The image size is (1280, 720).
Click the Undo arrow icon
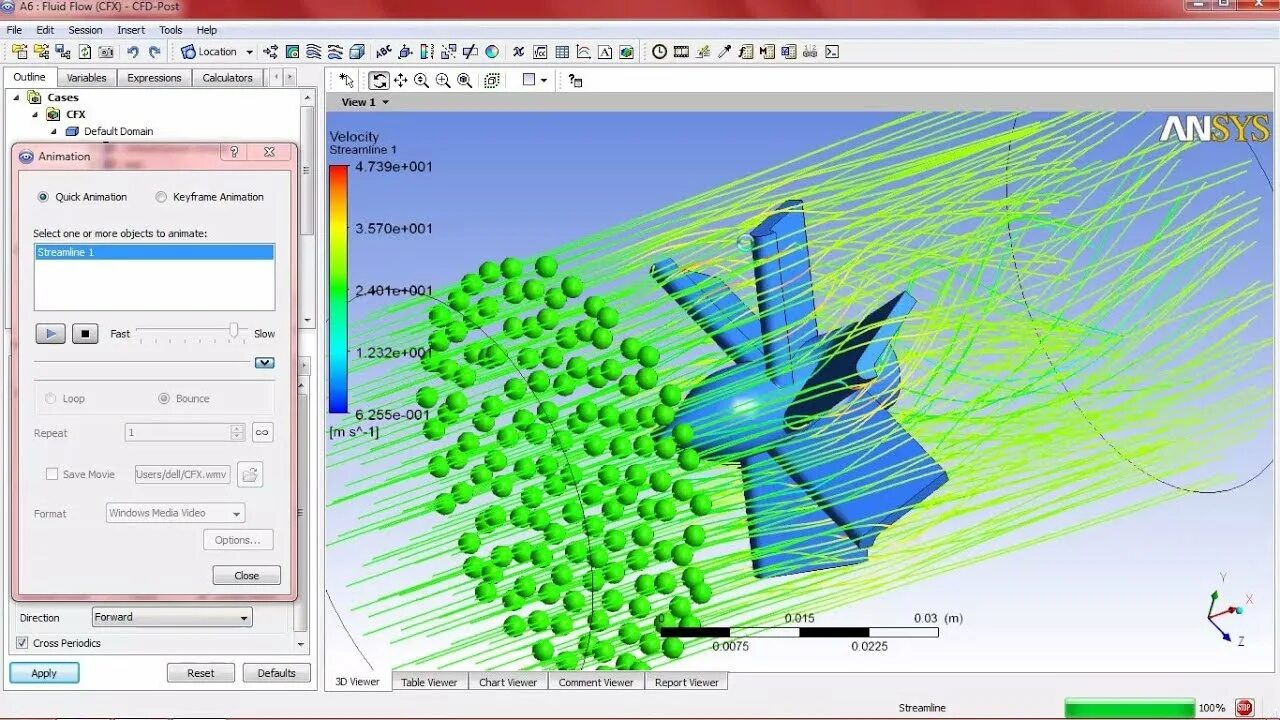133,51
